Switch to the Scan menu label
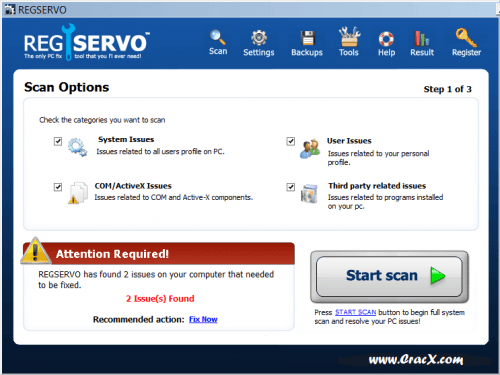The width and height of the screenshot is (500, 375). (x=218, y=51)
